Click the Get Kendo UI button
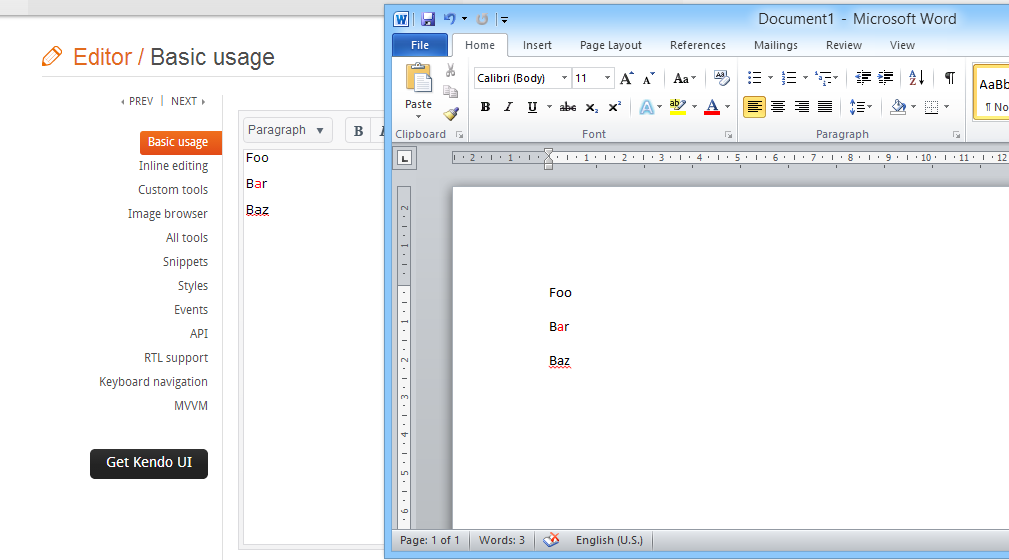 (x=149, y=463)
